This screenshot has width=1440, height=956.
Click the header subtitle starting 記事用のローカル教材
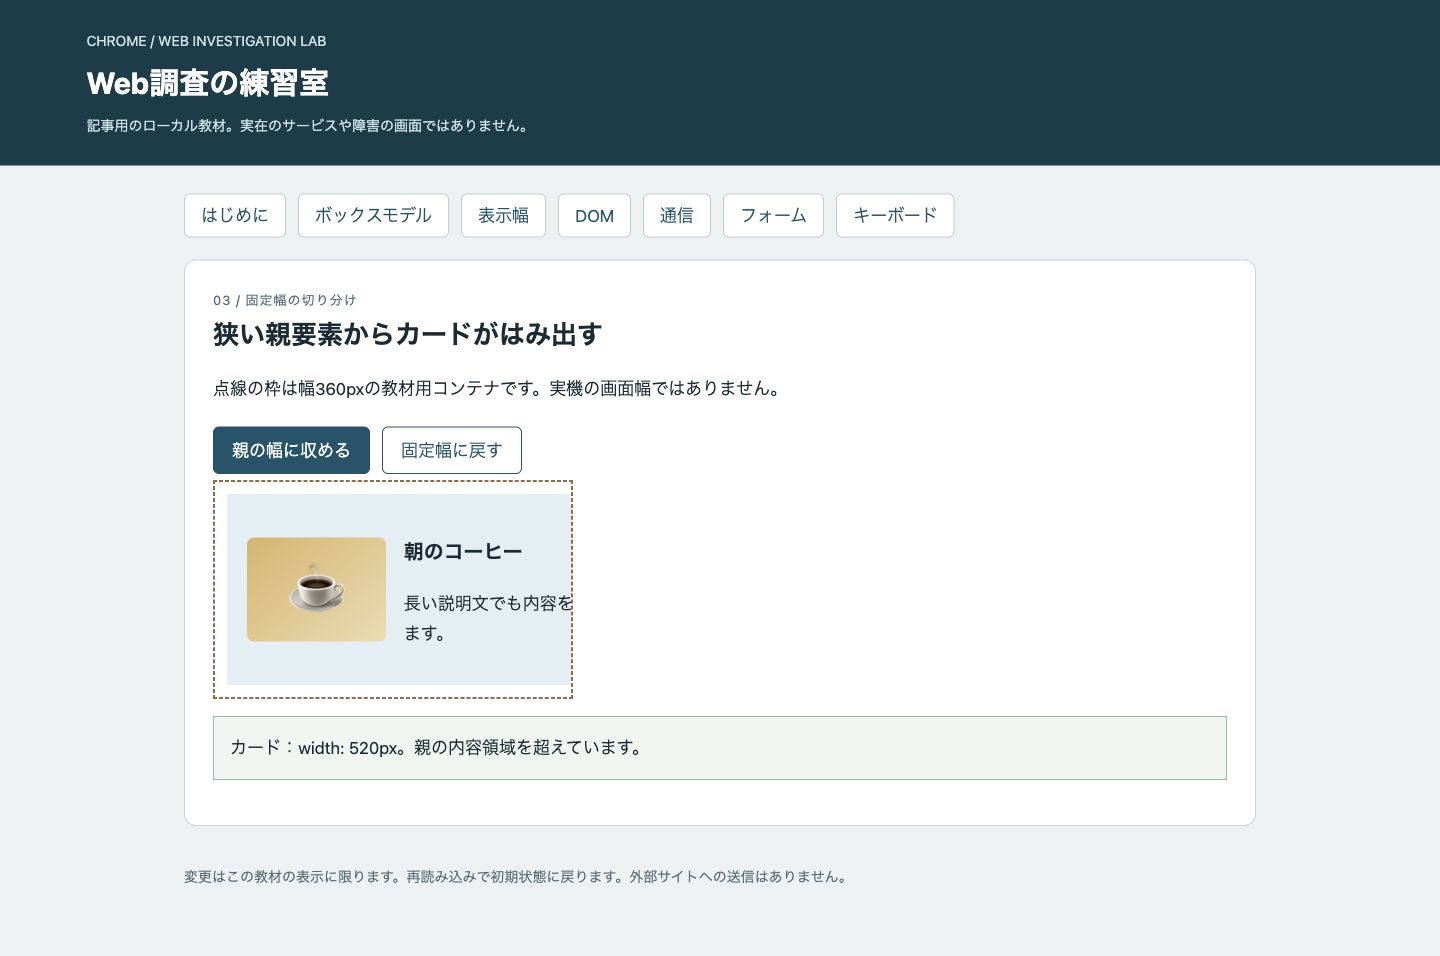[309, 126]
